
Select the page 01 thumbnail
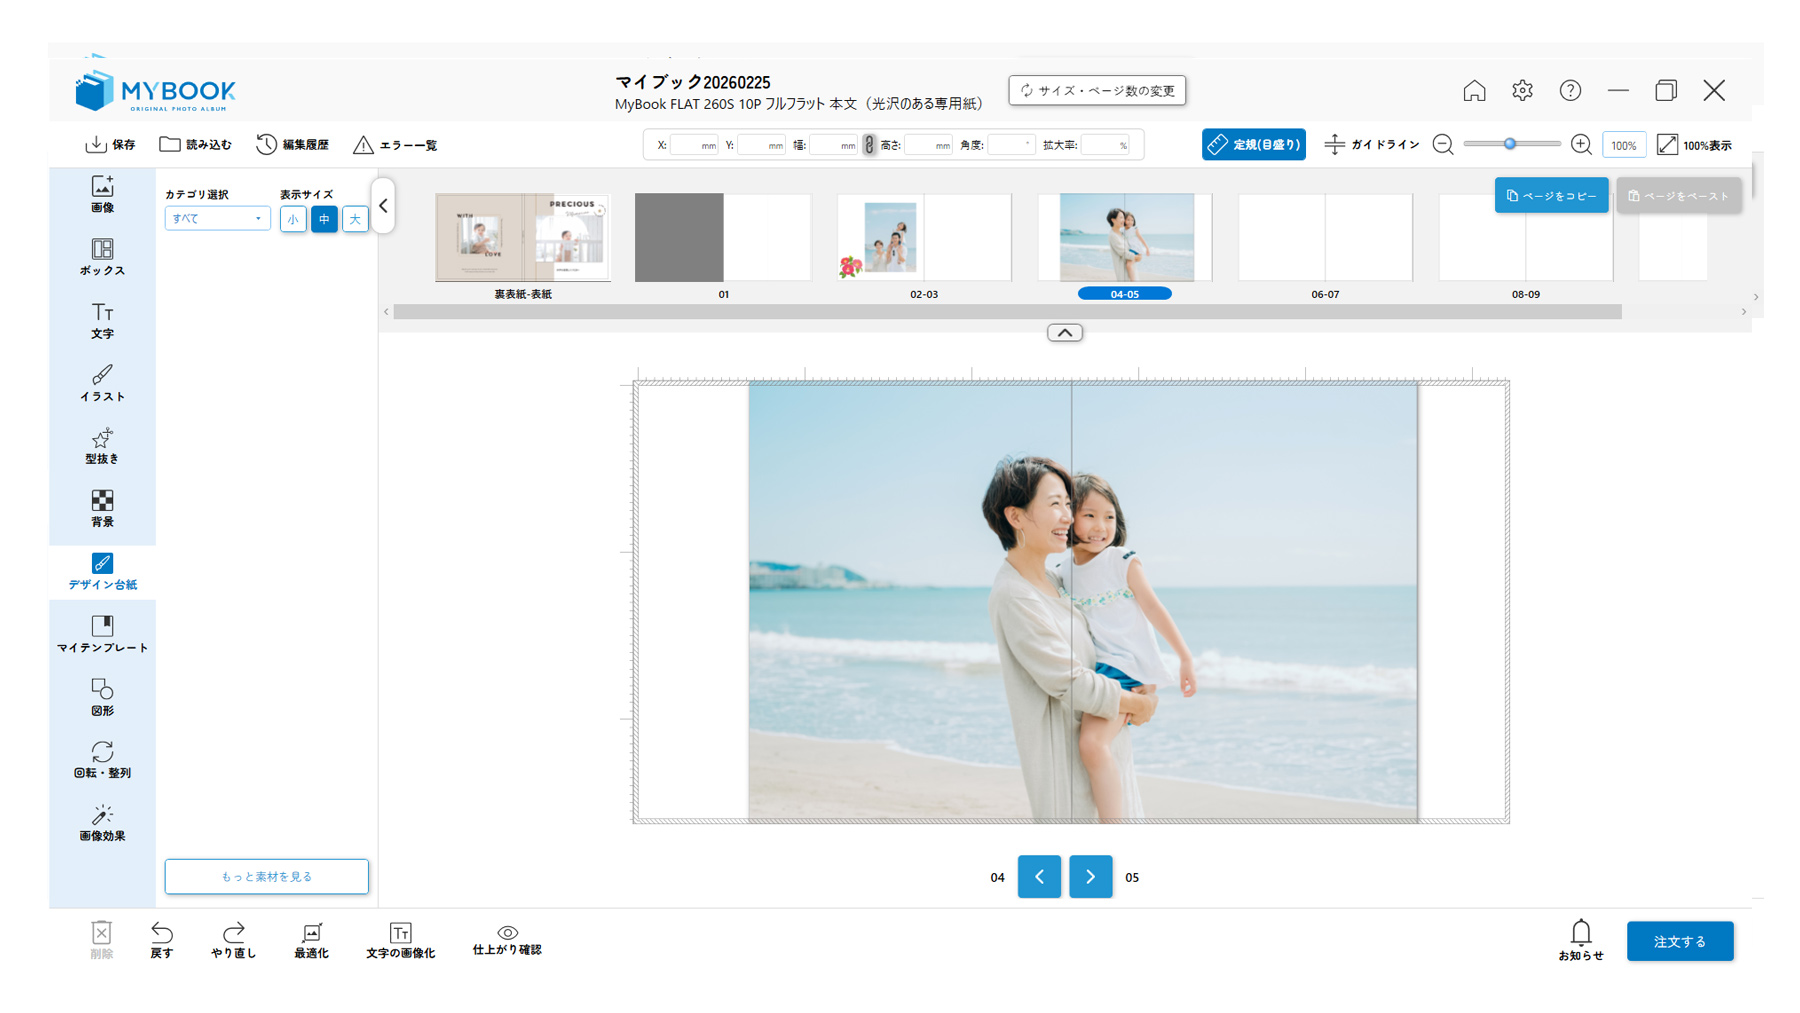[x=723, y=237]
